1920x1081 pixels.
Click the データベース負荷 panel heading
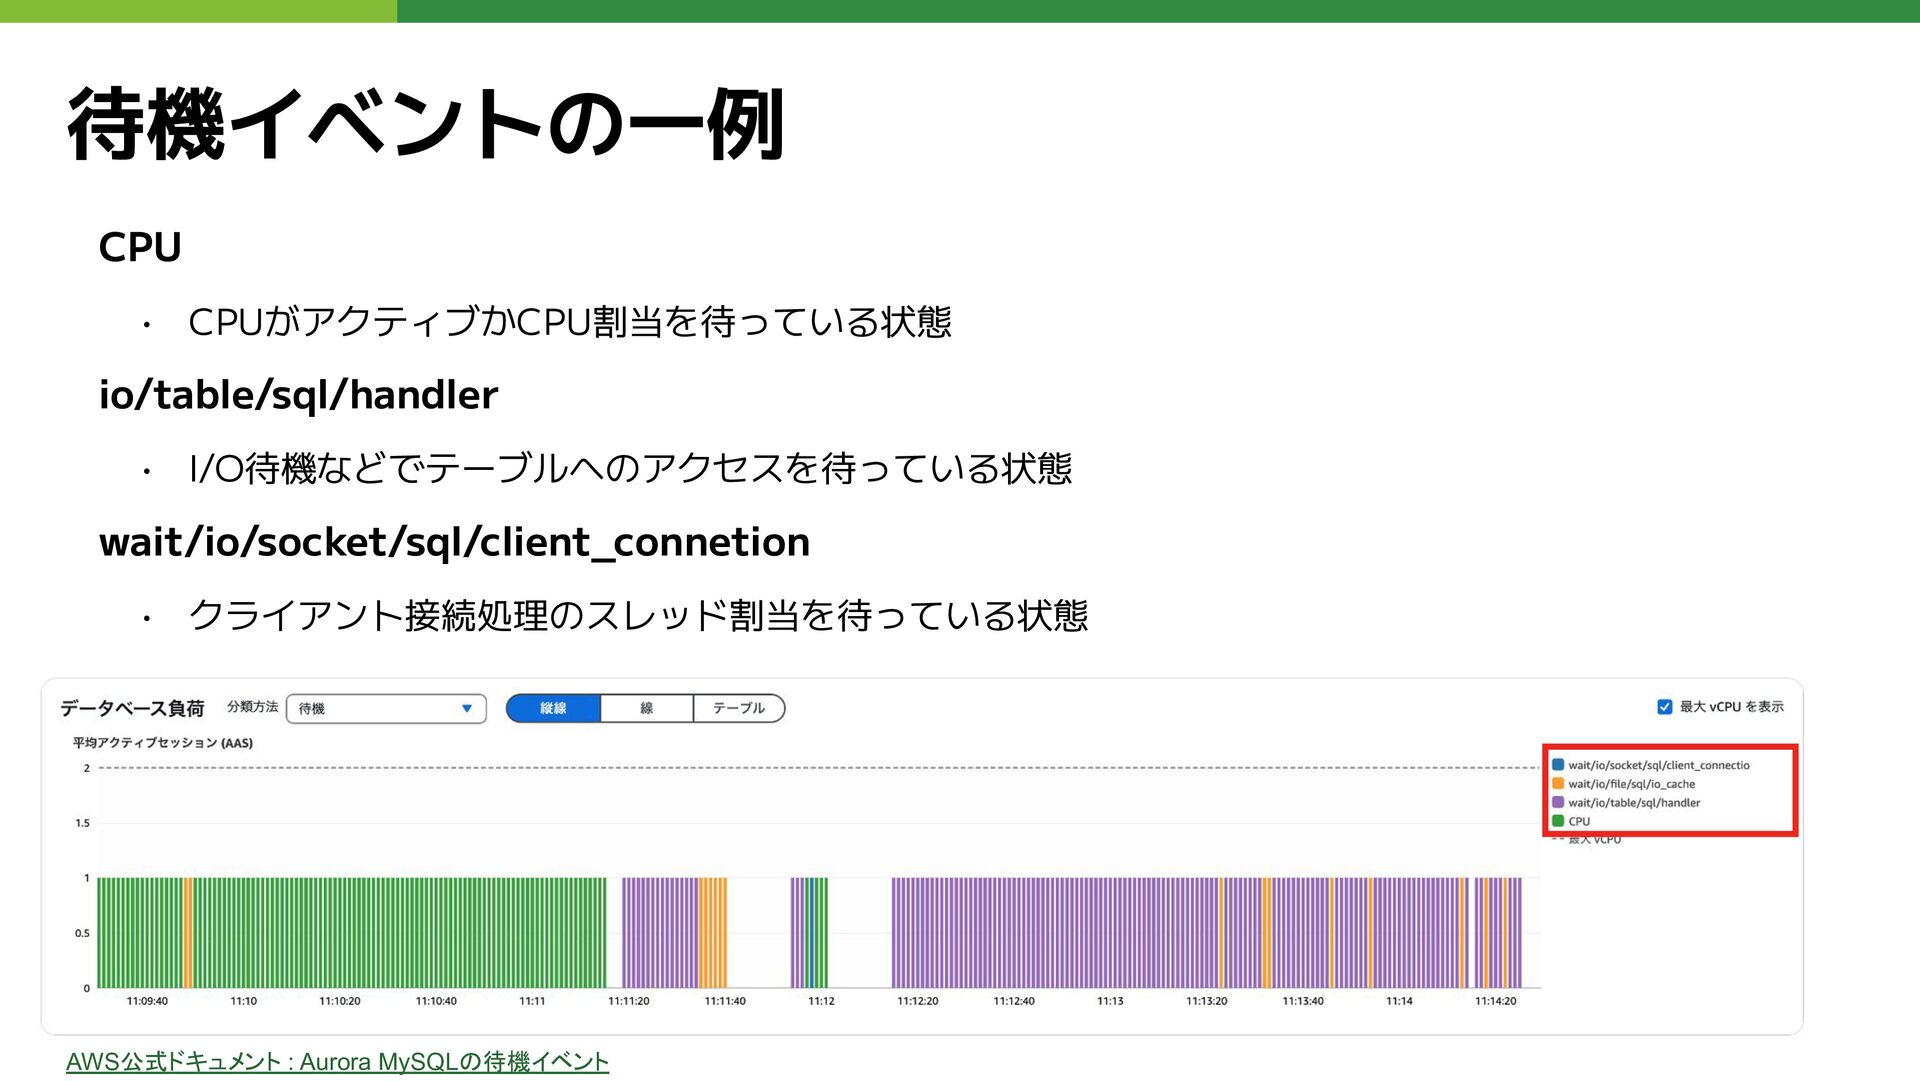[x=132, y=708]
